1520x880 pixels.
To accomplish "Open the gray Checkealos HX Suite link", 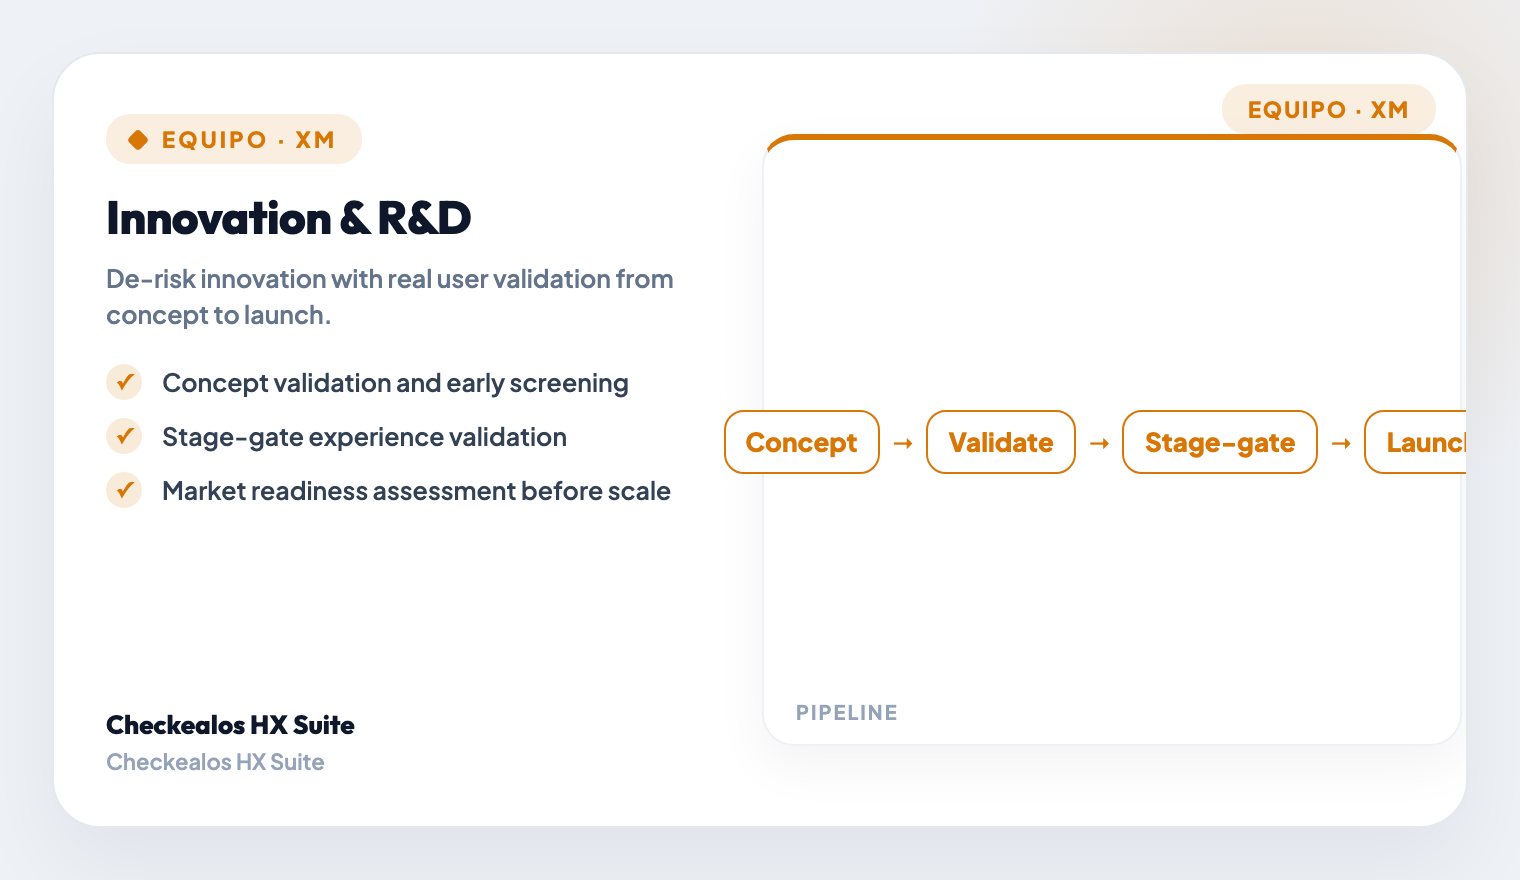I will [215, 762].
